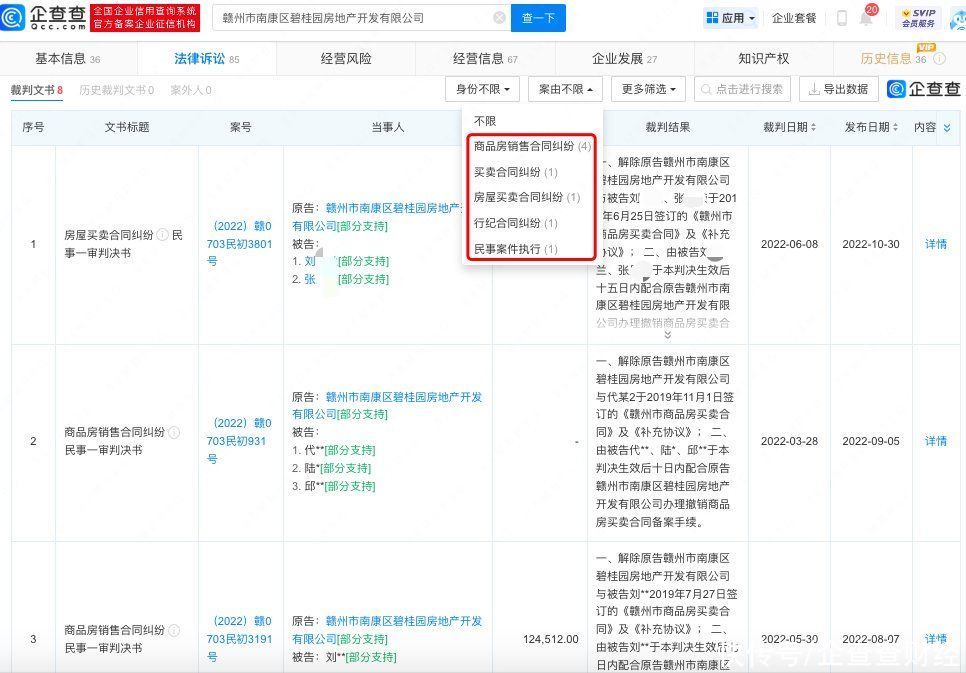
Task: Click the 点击进行搜索 search field
Action: 742,89
